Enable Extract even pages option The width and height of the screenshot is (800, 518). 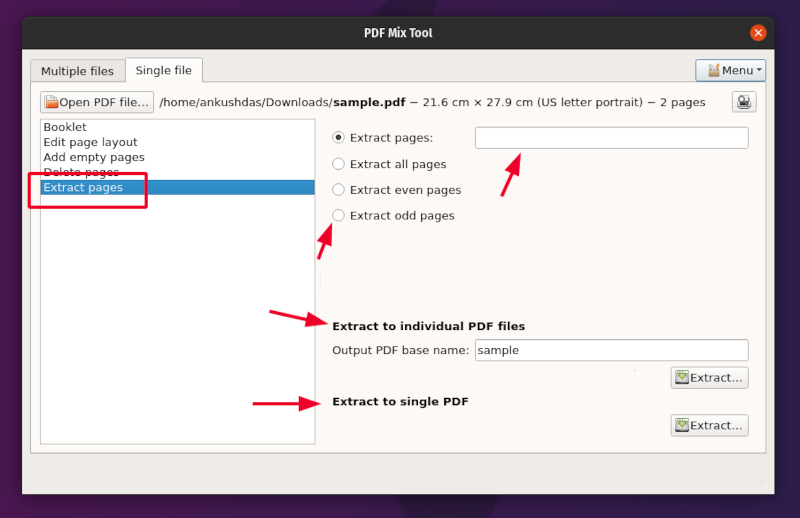[338, 190]
